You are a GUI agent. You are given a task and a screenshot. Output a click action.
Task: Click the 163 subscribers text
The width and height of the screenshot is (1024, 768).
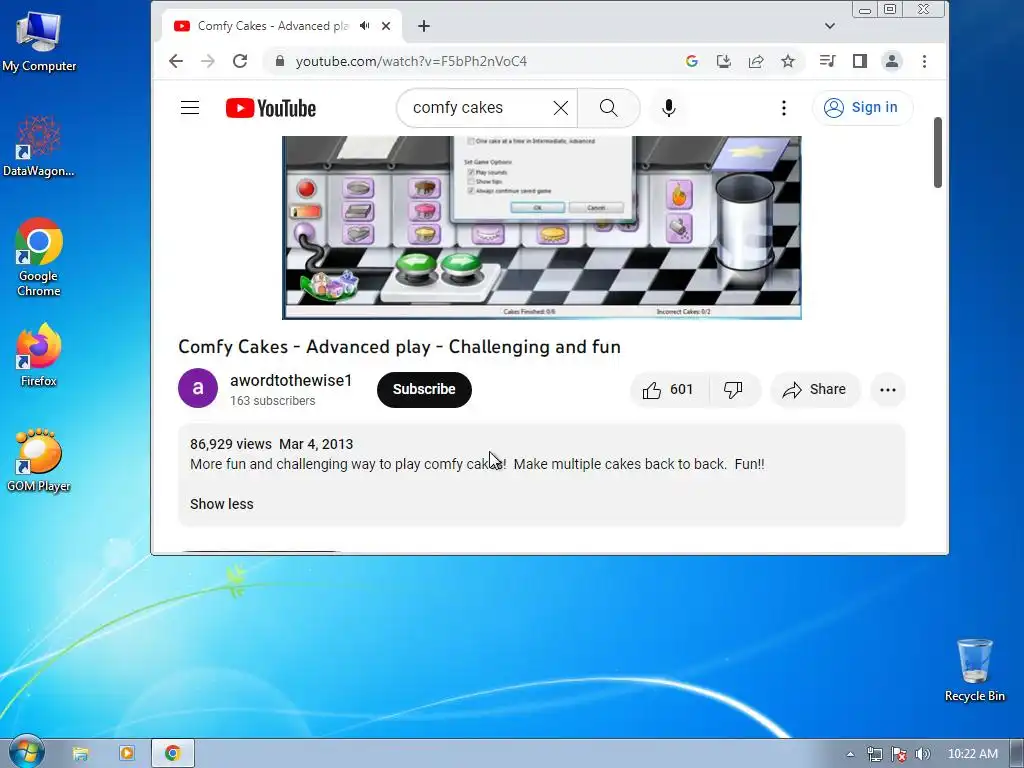coord(272,401)
